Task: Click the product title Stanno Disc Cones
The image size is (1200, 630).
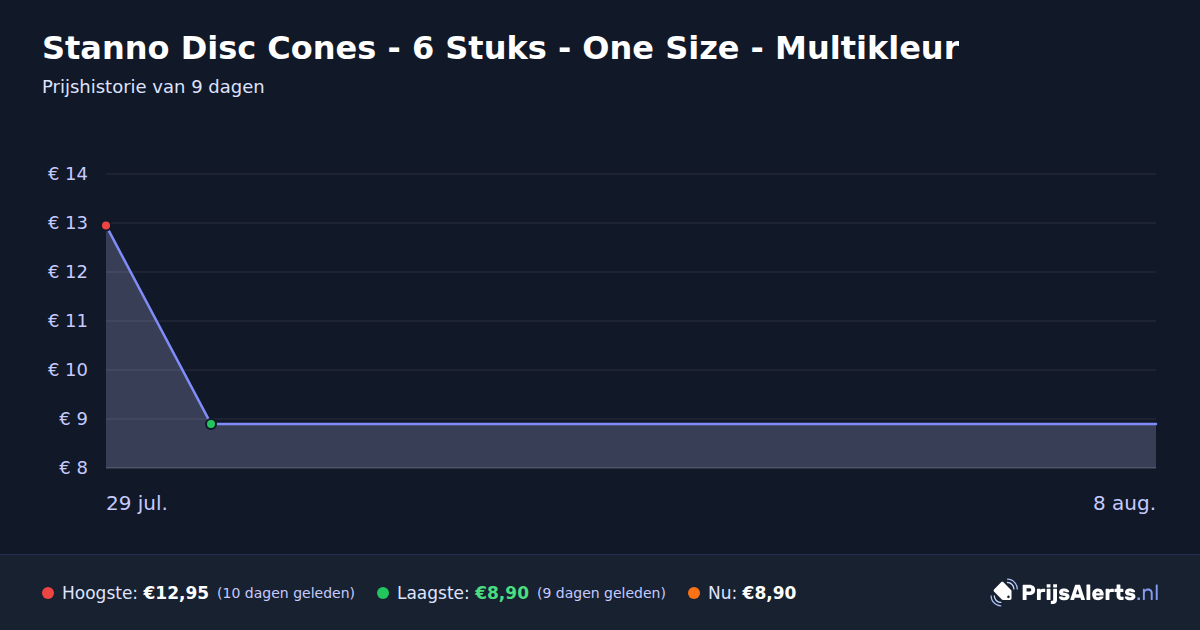Action: [x=500, y=47]
